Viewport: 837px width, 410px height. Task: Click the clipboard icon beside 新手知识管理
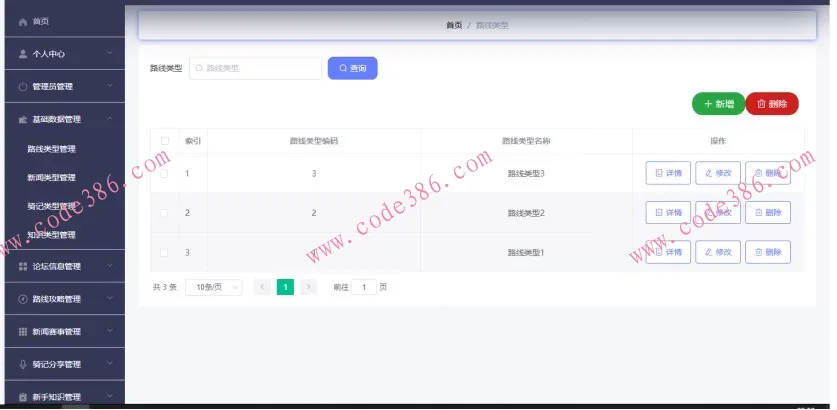pos(22,397)
